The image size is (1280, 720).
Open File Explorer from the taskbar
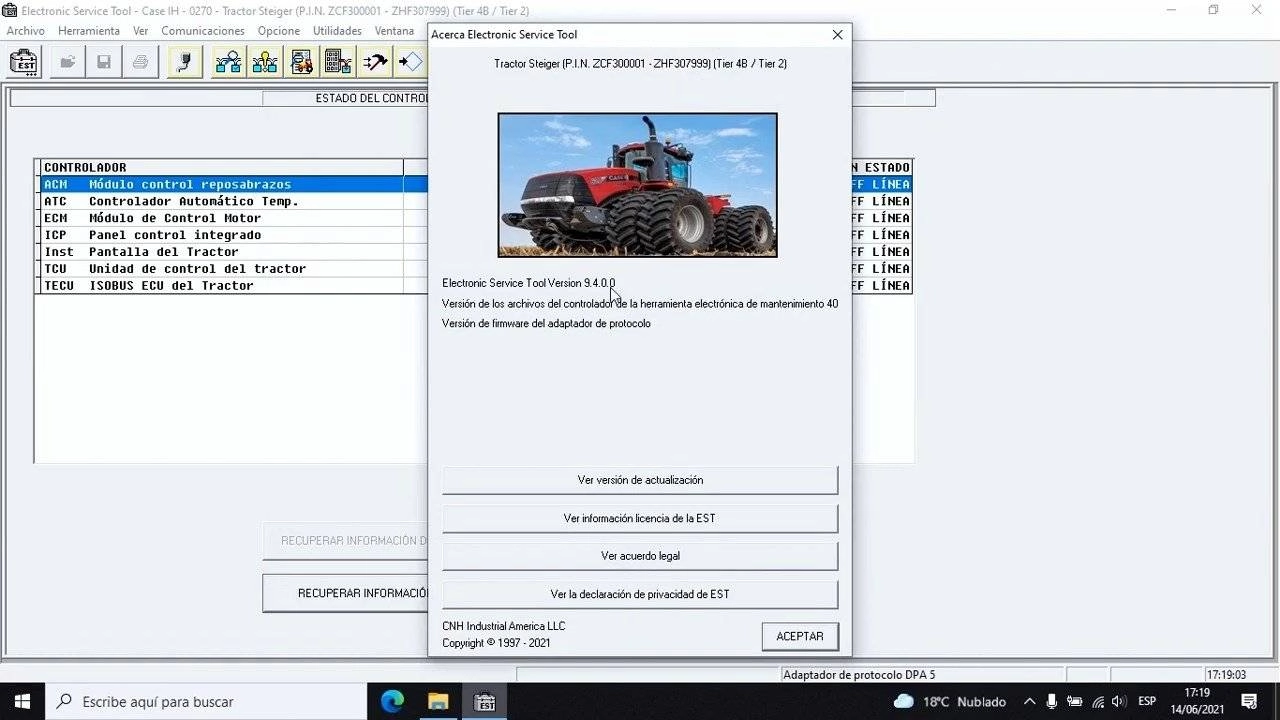[x=438, y=701]
